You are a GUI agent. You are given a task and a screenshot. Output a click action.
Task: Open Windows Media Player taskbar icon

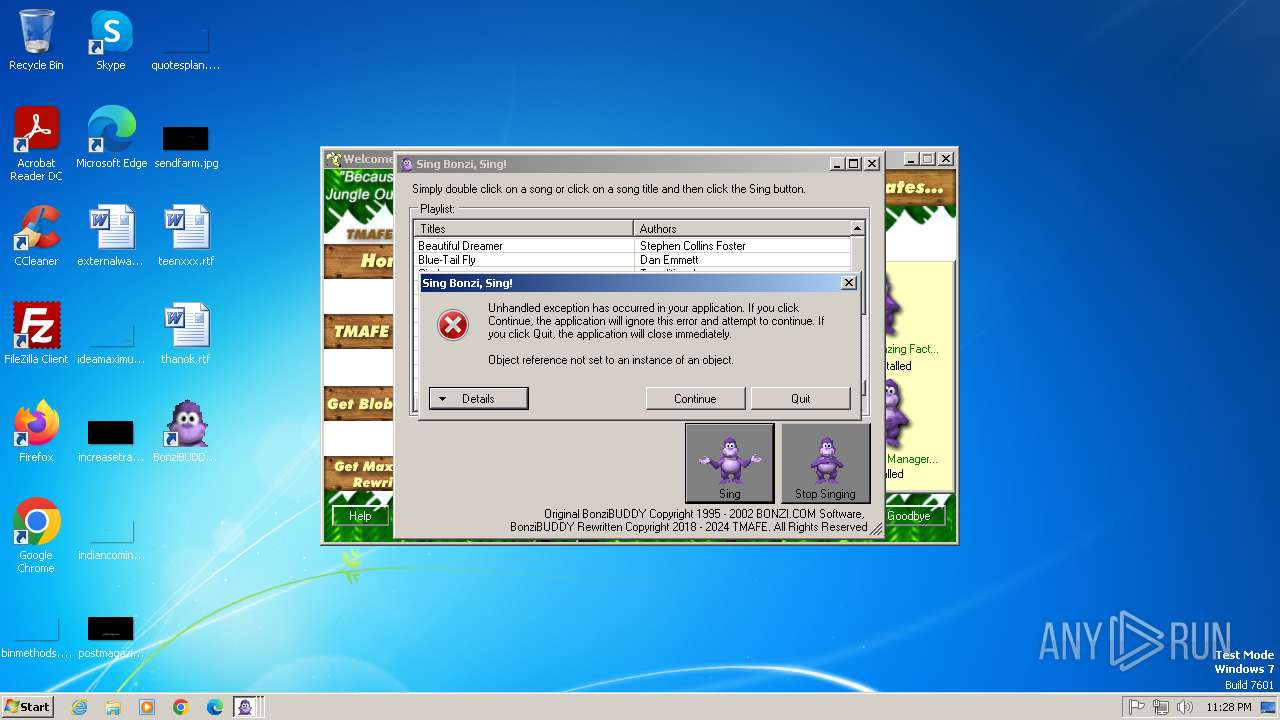[x=147, y=707]
